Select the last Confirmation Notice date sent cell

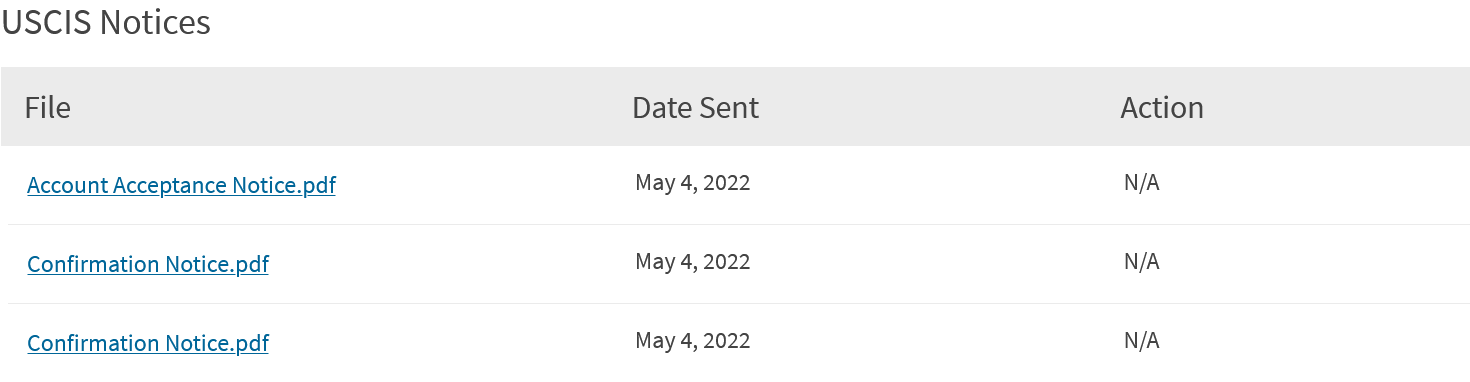pos(692,340)
